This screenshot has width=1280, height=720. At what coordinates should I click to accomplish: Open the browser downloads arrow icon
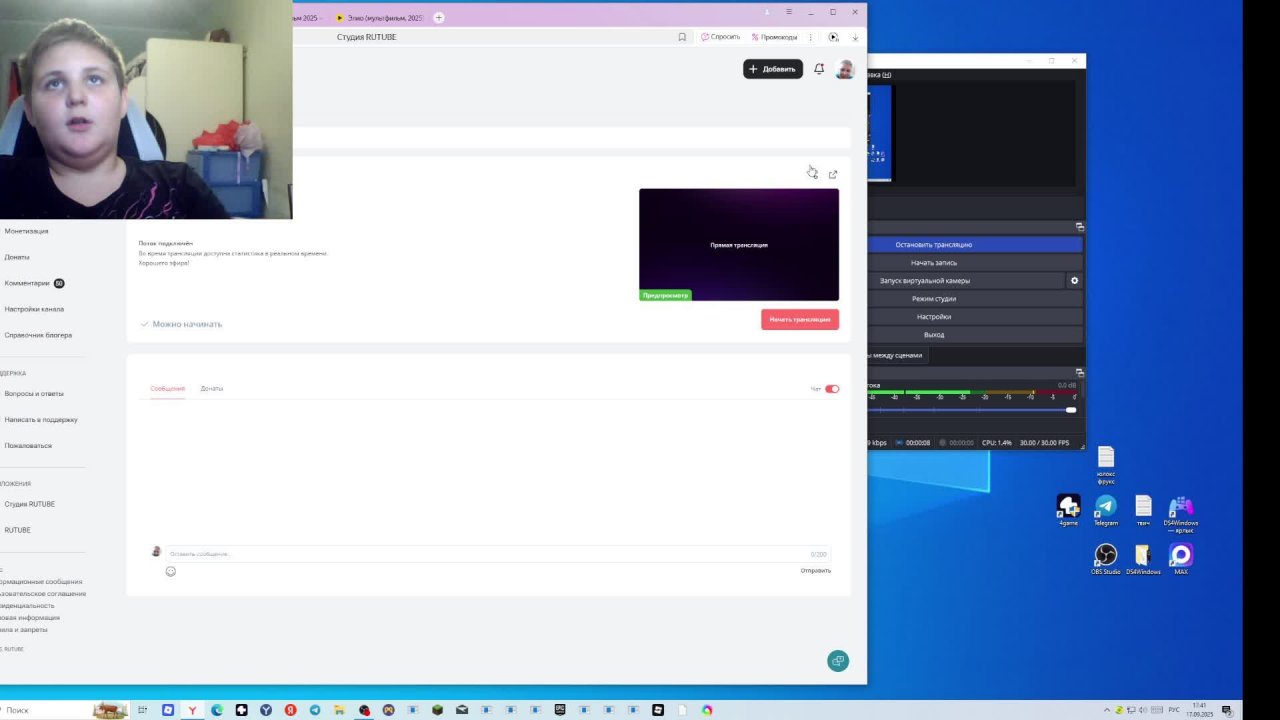tap(855, 37)
